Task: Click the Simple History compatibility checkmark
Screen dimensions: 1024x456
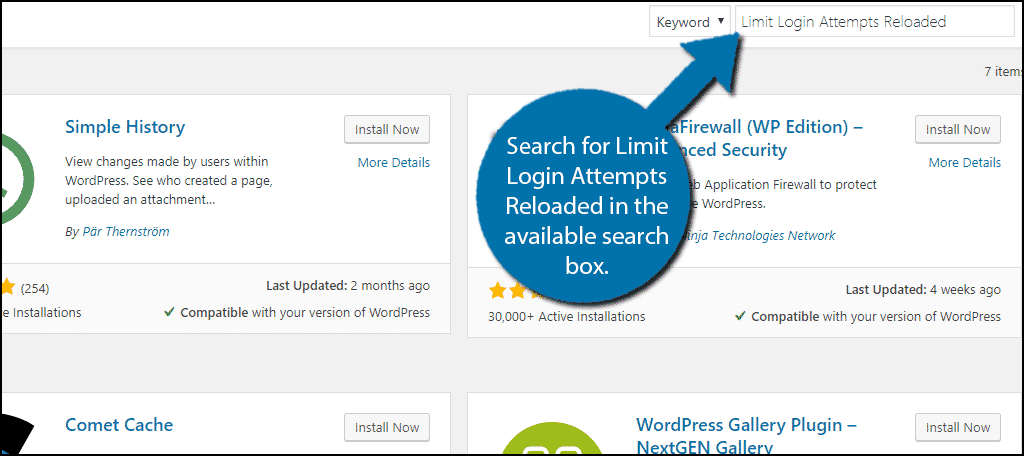Action: (168, 312)
